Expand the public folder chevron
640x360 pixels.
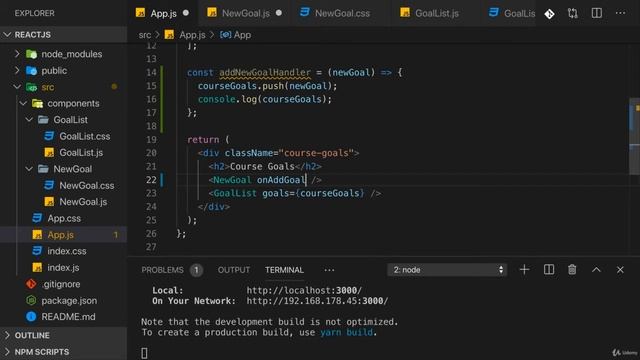[x=17, y=71]
